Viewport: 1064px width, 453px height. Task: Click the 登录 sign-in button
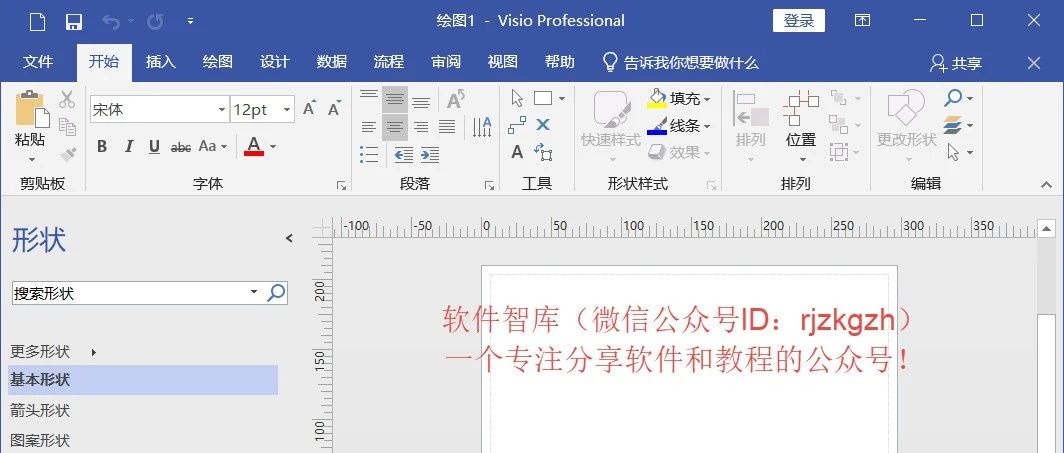(799, 20)
